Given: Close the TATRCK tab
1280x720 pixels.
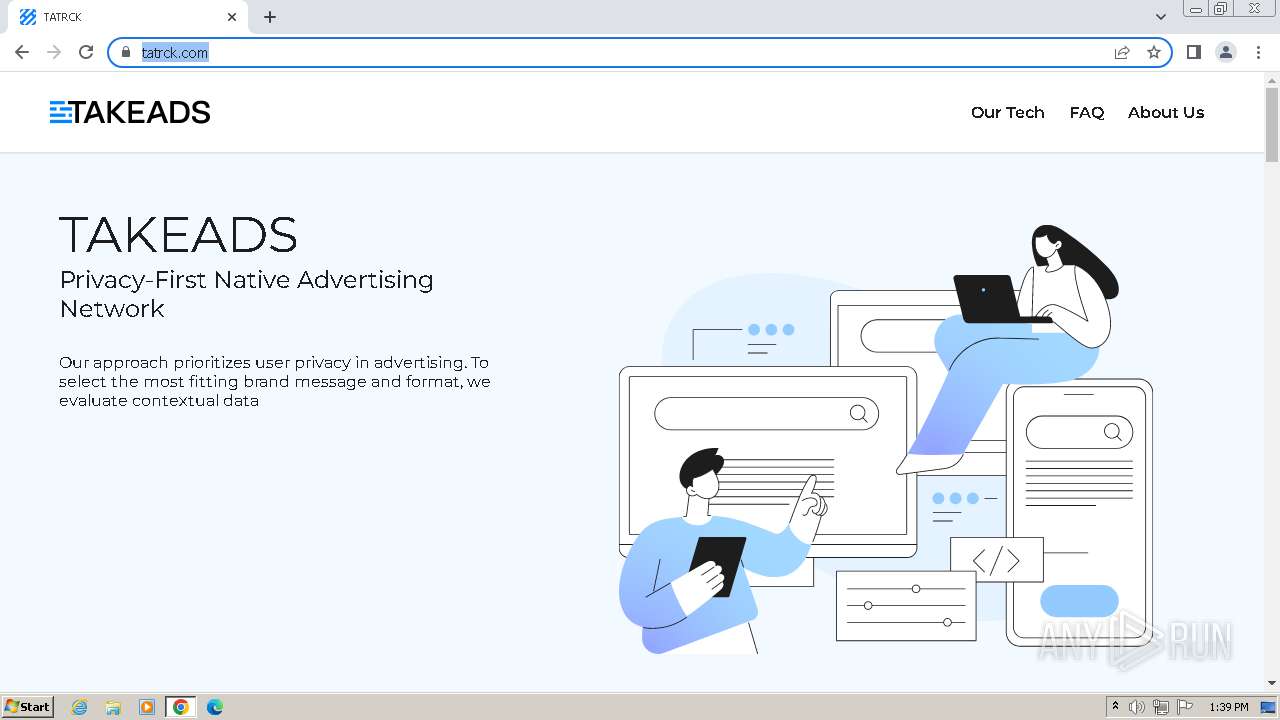Looking at the screenshot, I should [x=232, y=17].
